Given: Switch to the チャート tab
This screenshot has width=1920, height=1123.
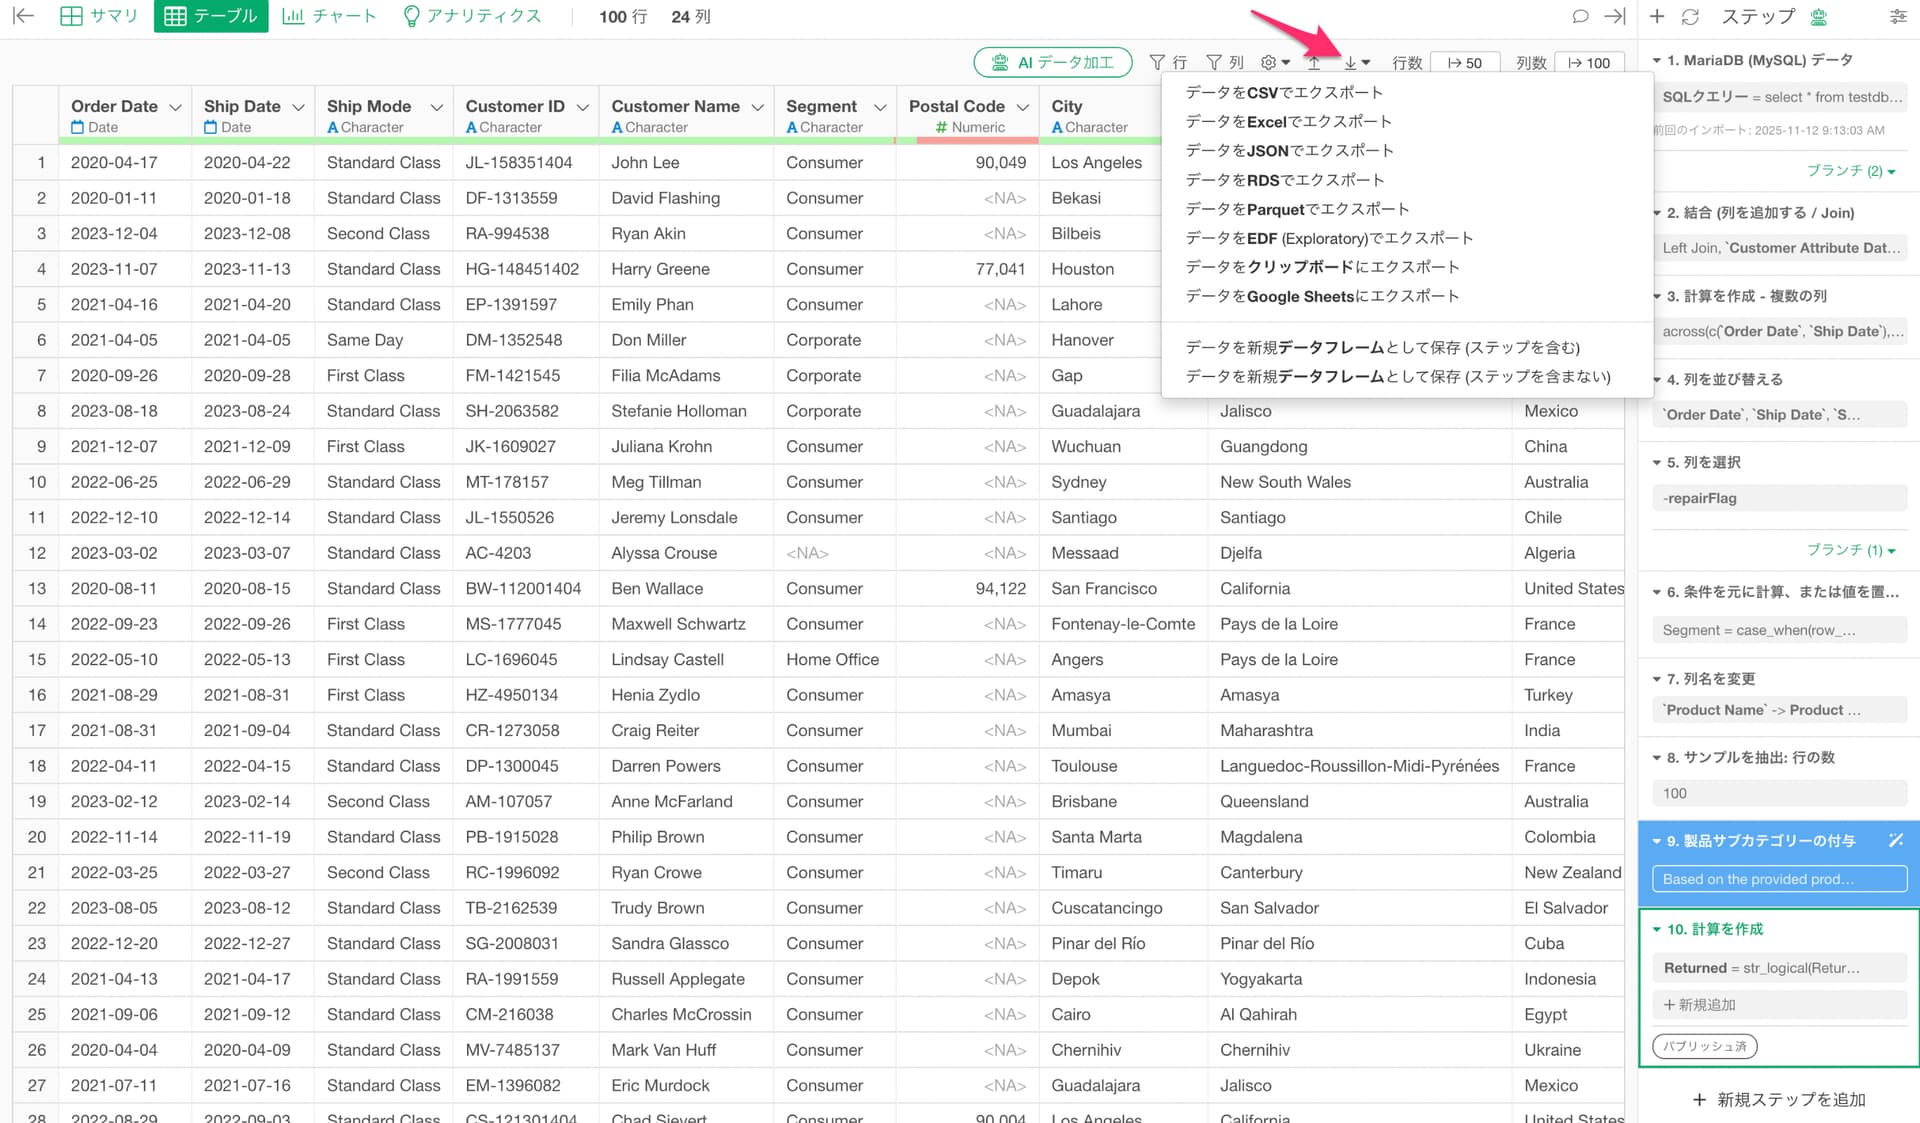Looking at the screenshot, I should (x=330, y=17).
